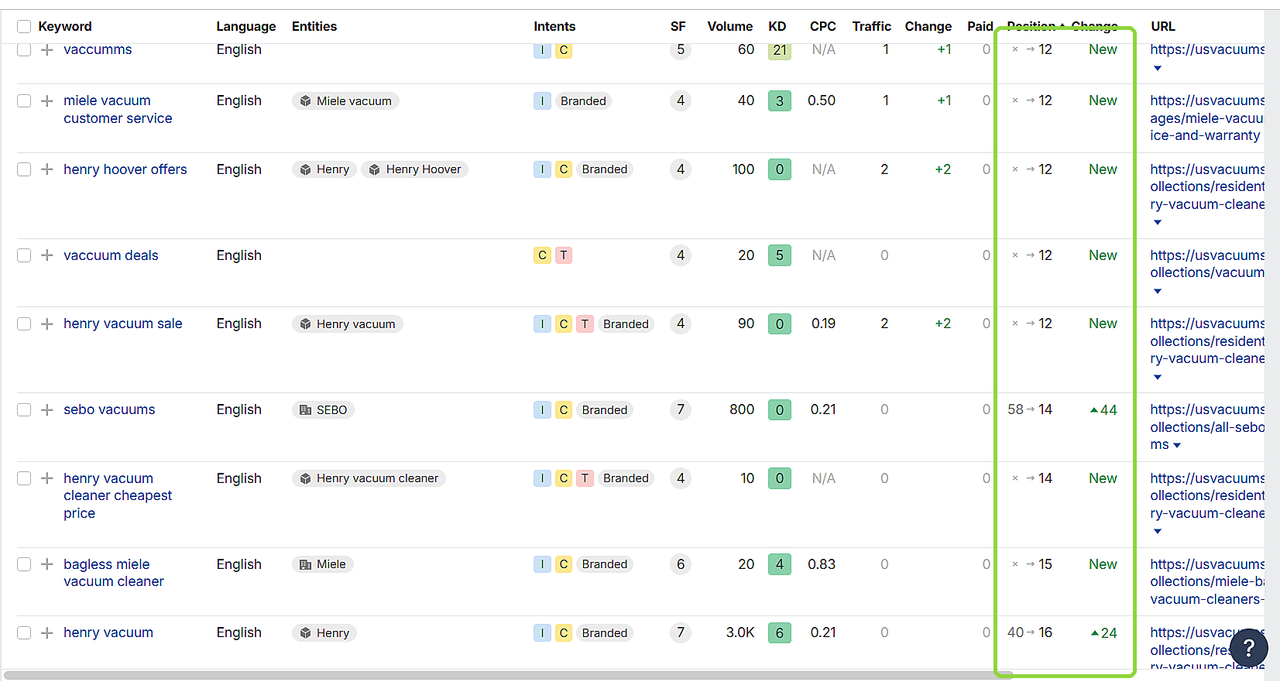Click SF badge 5 in vaccumms row

click(681, 50)
